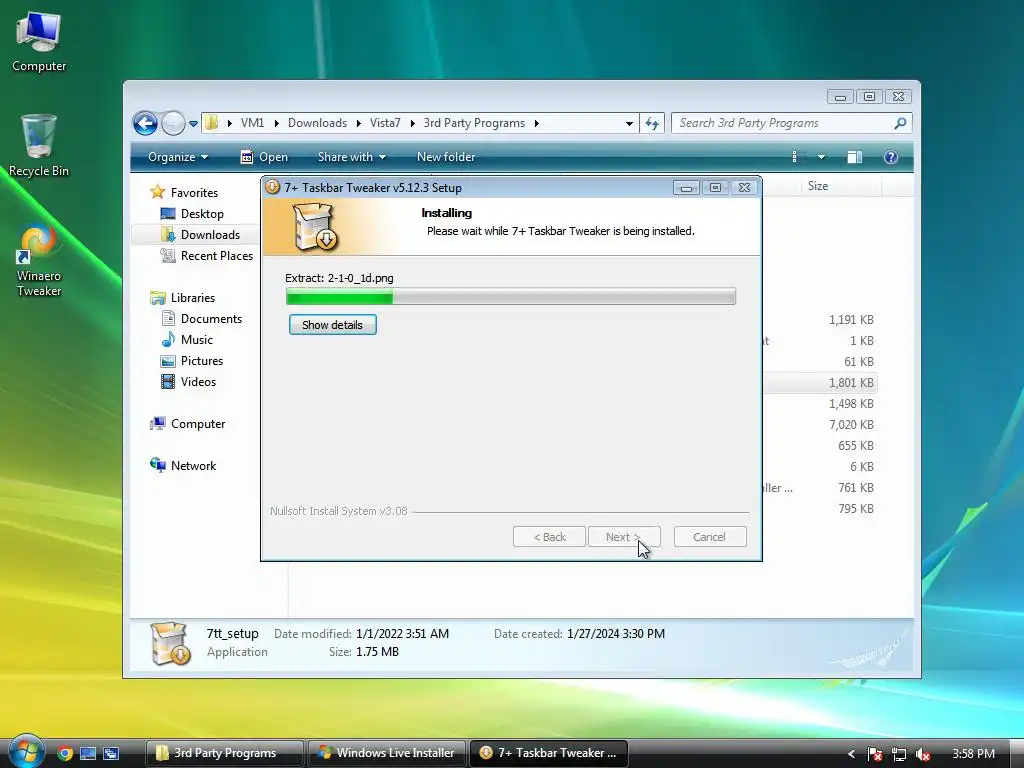The width and height of the screenshot is (1024, 768).
Task: Click 7tt_setup icon in details pane
Action: (x=170, y=643)
